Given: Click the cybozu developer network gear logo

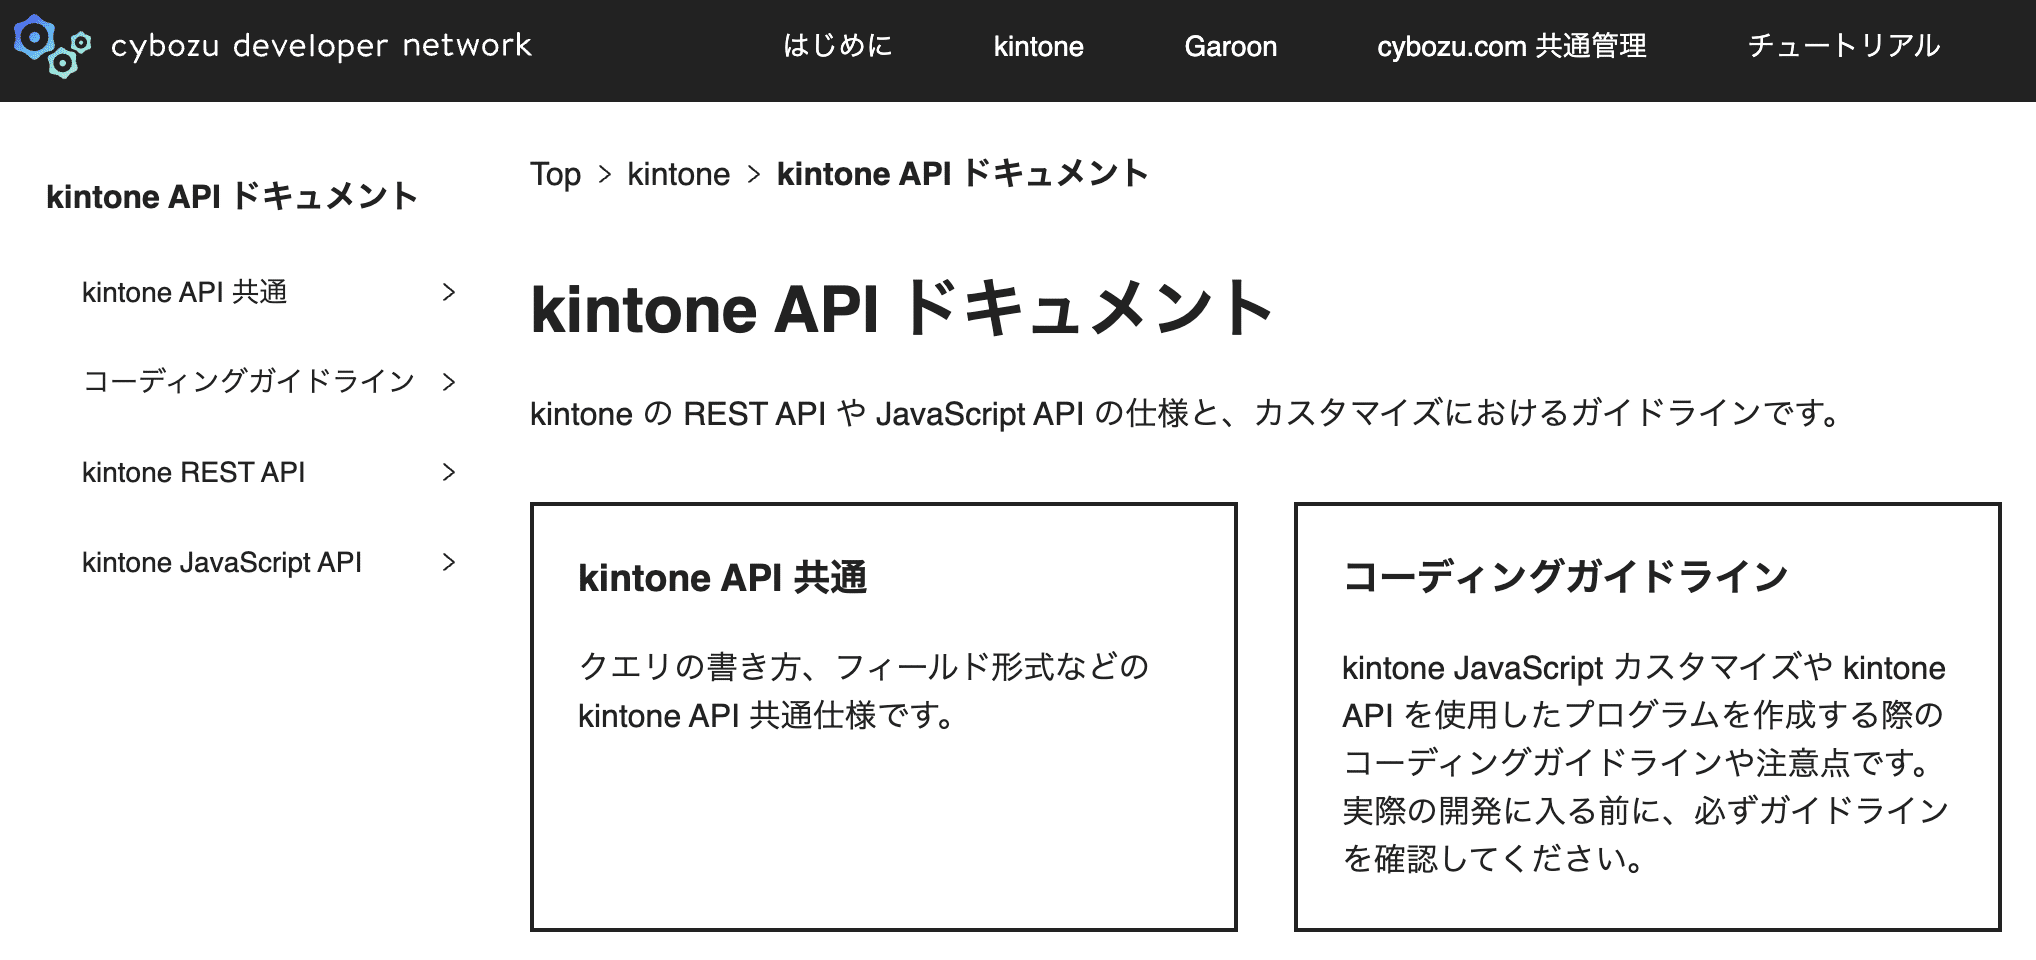Looking at the screenshot, I should [52, 46].
